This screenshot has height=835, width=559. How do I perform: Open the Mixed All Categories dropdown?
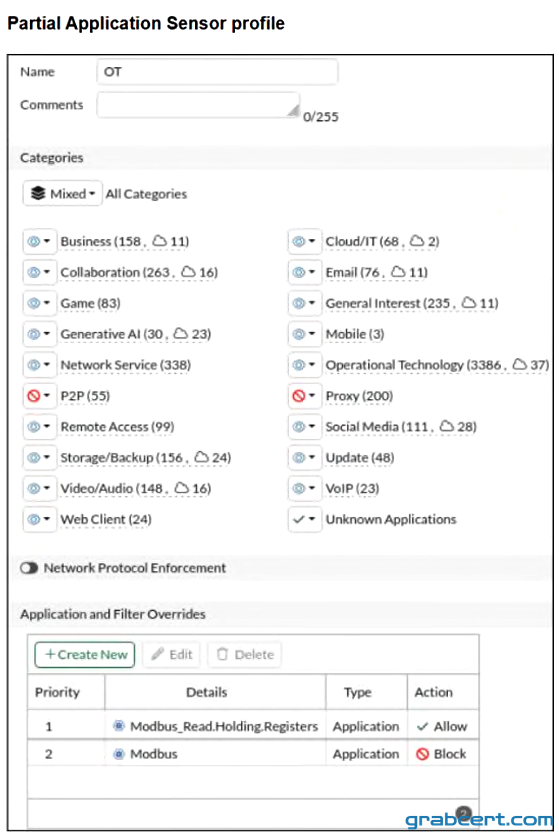62,193
